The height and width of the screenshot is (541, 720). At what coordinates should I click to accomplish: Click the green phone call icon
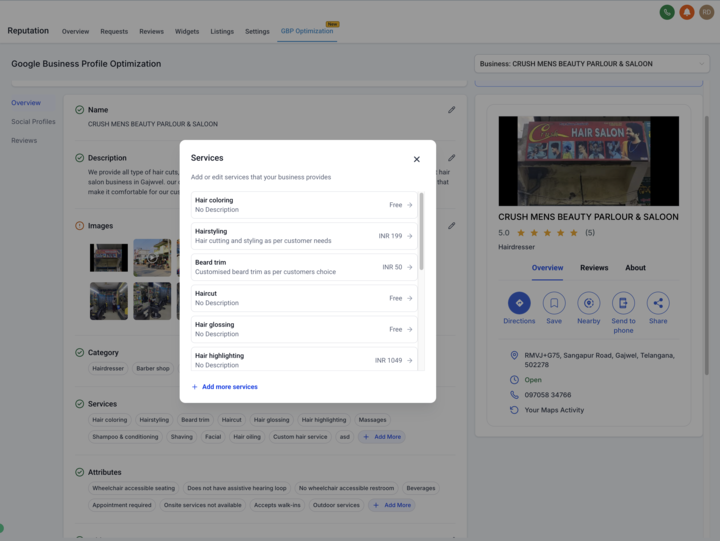(667, 12)
